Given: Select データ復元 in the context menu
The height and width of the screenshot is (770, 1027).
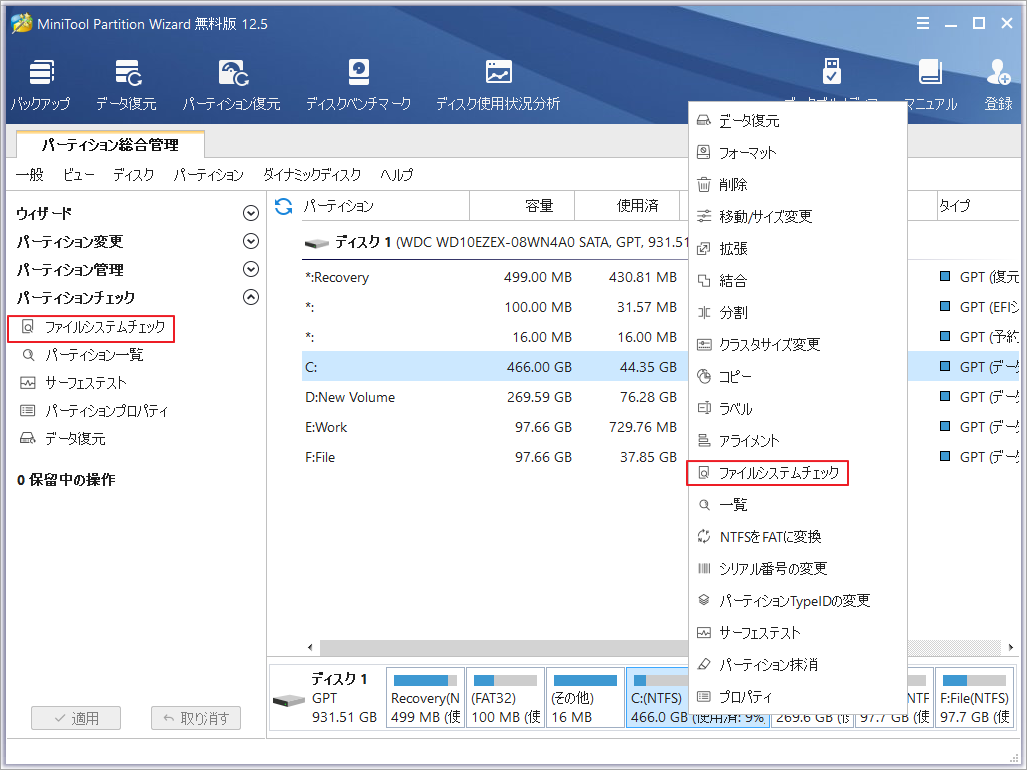Looking at the screenshot, I should (798, 121).
